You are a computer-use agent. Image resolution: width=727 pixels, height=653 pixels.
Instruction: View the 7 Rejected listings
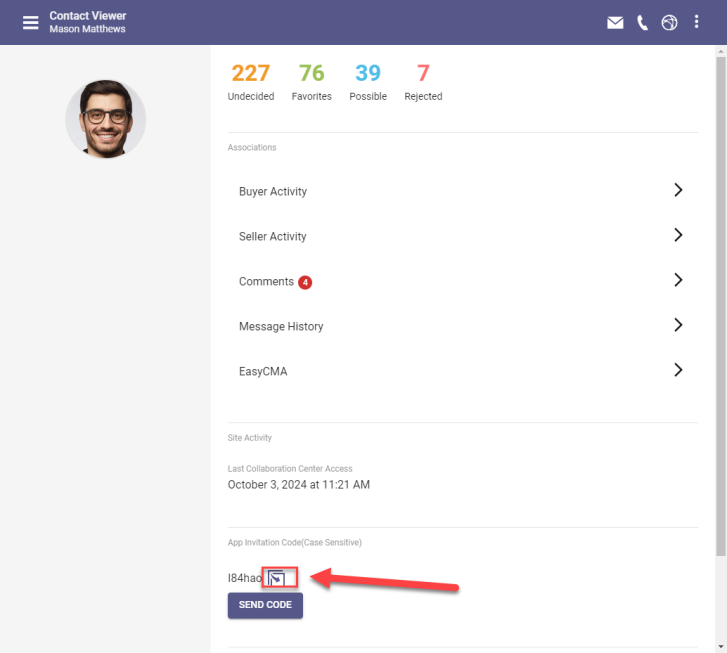point(423,82)
